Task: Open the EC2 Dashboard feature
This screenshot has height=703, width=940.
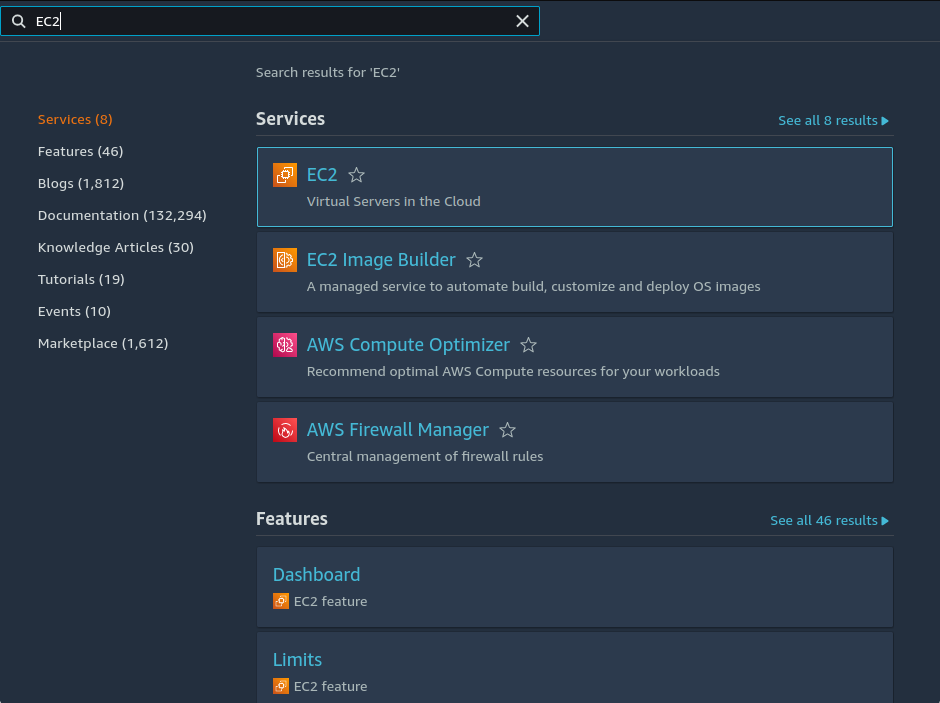Action: (x=316, y=574)
